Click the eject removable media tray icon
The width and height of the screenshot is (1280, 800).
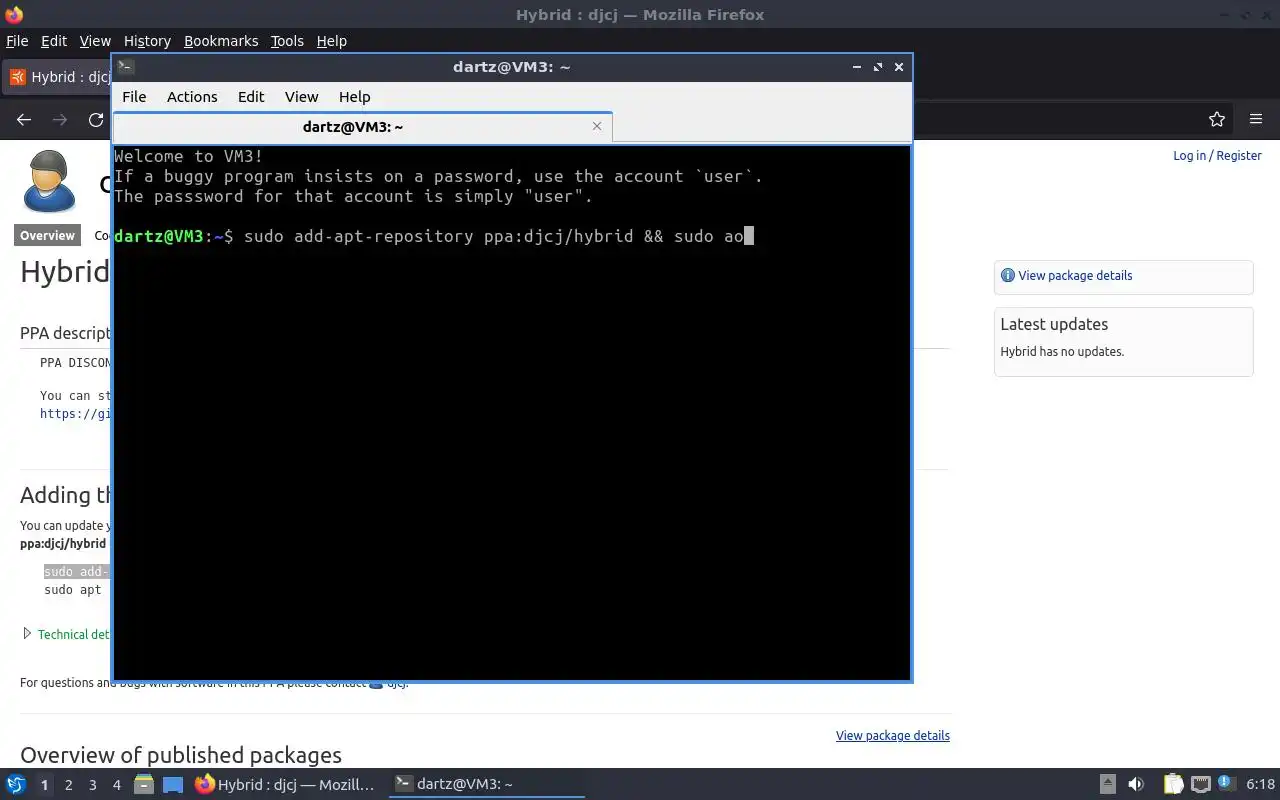(1108, 784)
